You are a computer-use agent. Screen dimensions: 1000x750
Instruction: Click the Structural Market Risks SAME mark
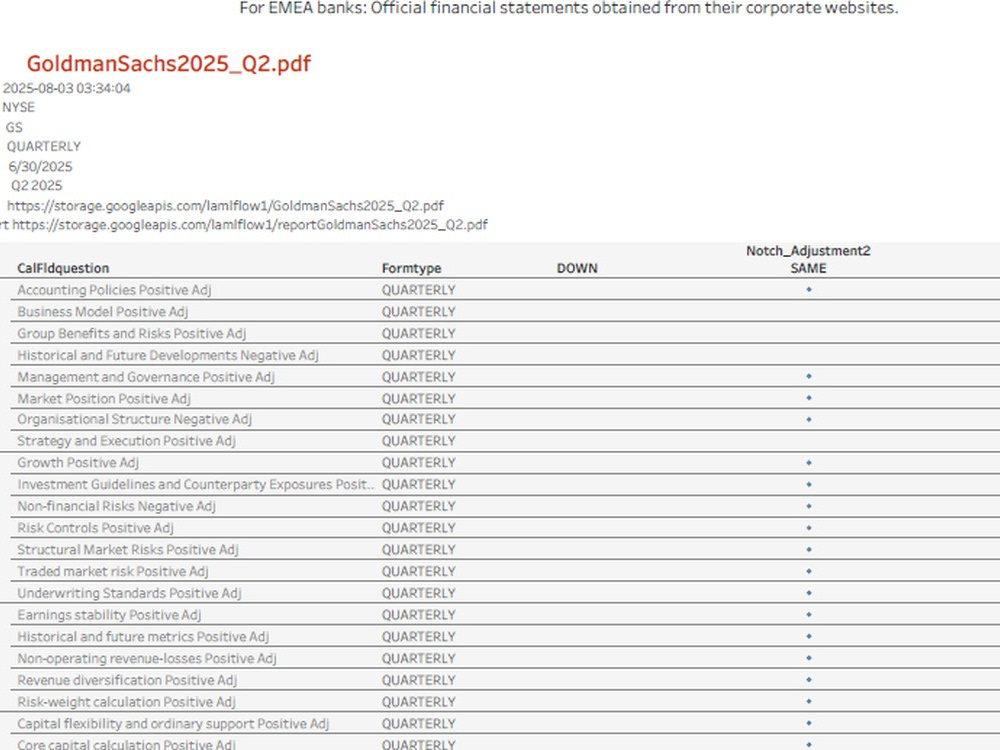[x=809, y=550]
